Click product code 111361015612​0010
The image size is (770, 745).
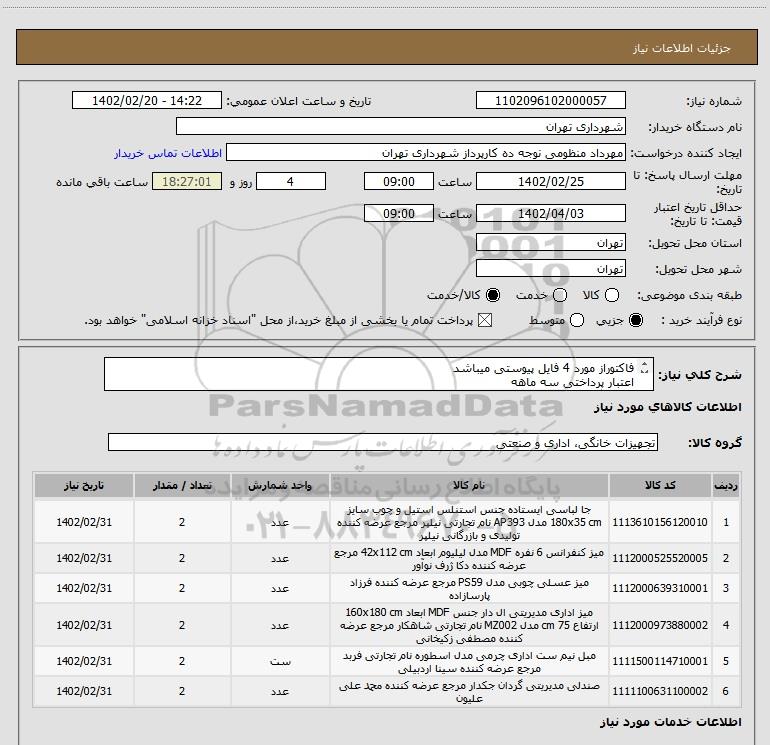pos(660,522)
